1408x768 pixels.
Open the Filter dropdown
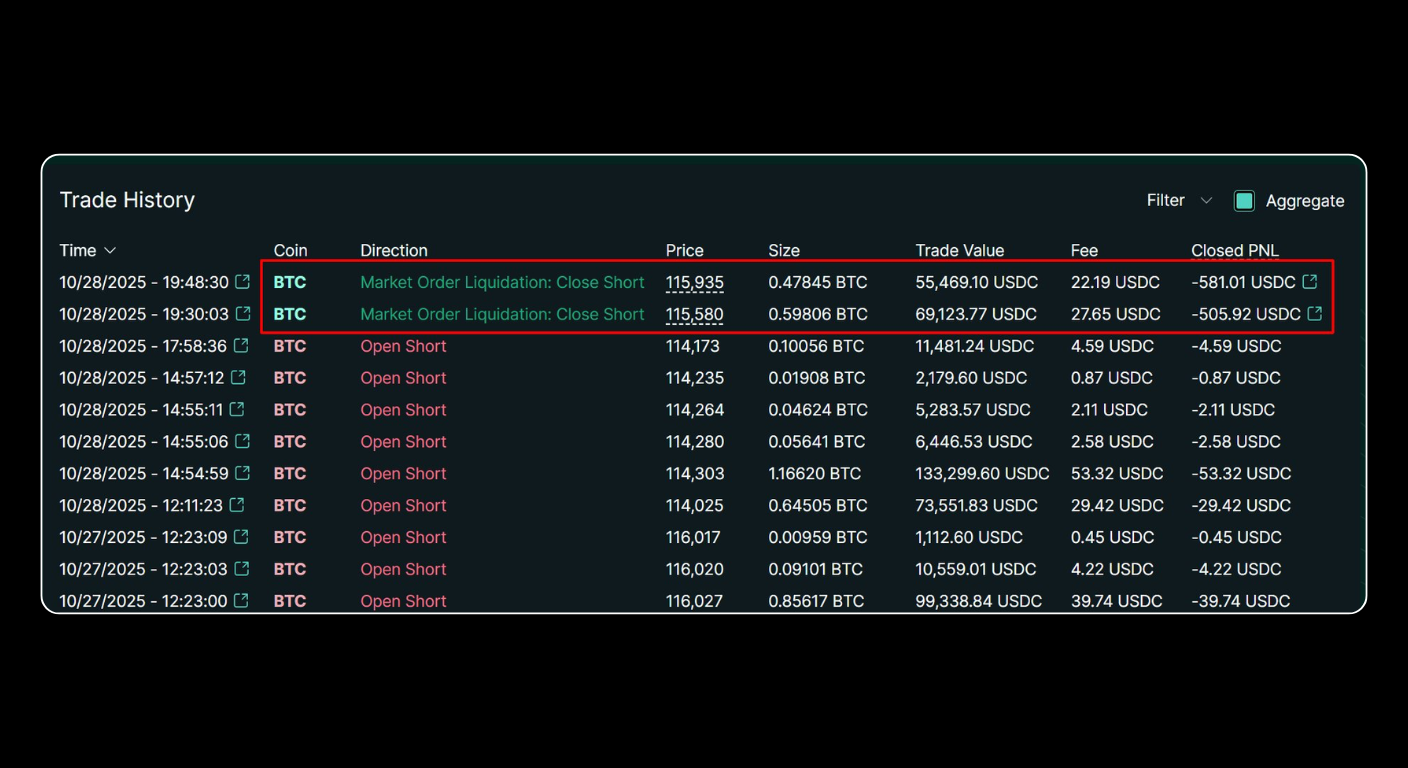coord(1178,200)
